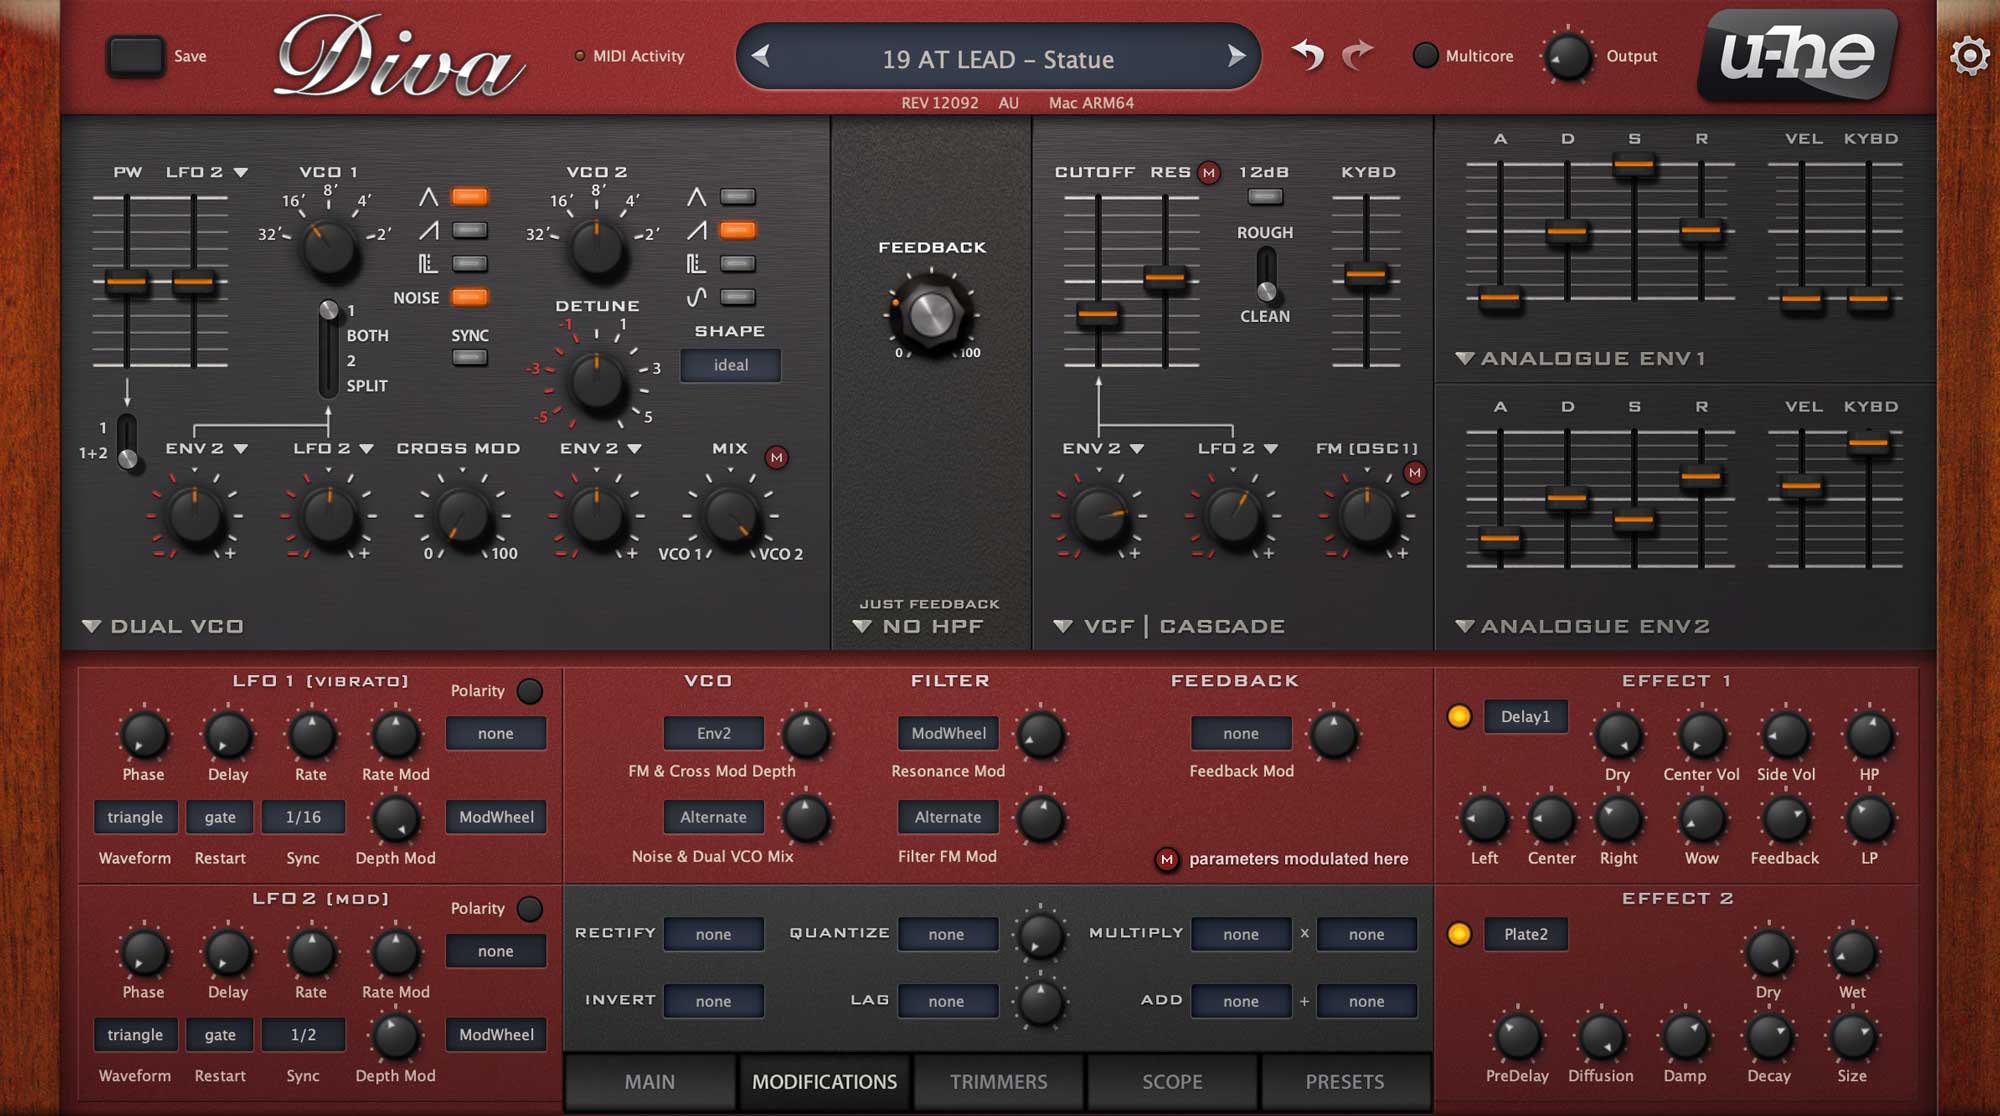Go to previous preset arrow
Viewport: 2000px width, 1116px height.
click(761, 57)
